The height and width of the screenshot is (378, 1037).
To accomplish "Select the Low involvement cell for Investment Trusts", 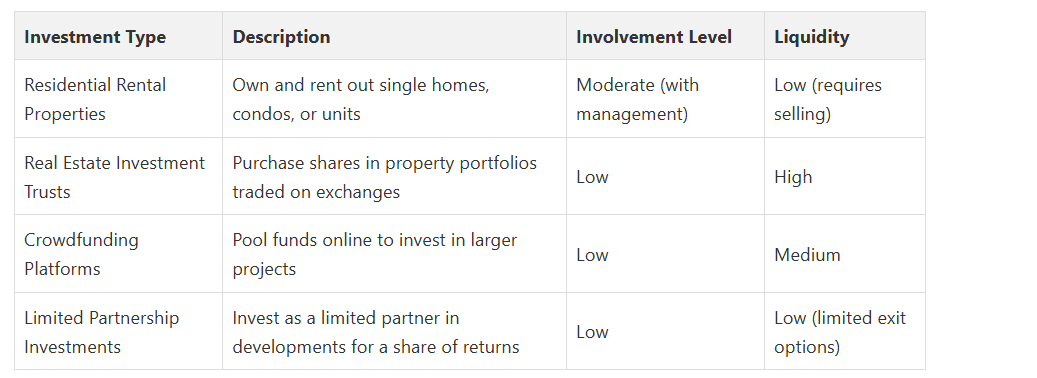I will point(665,176).
